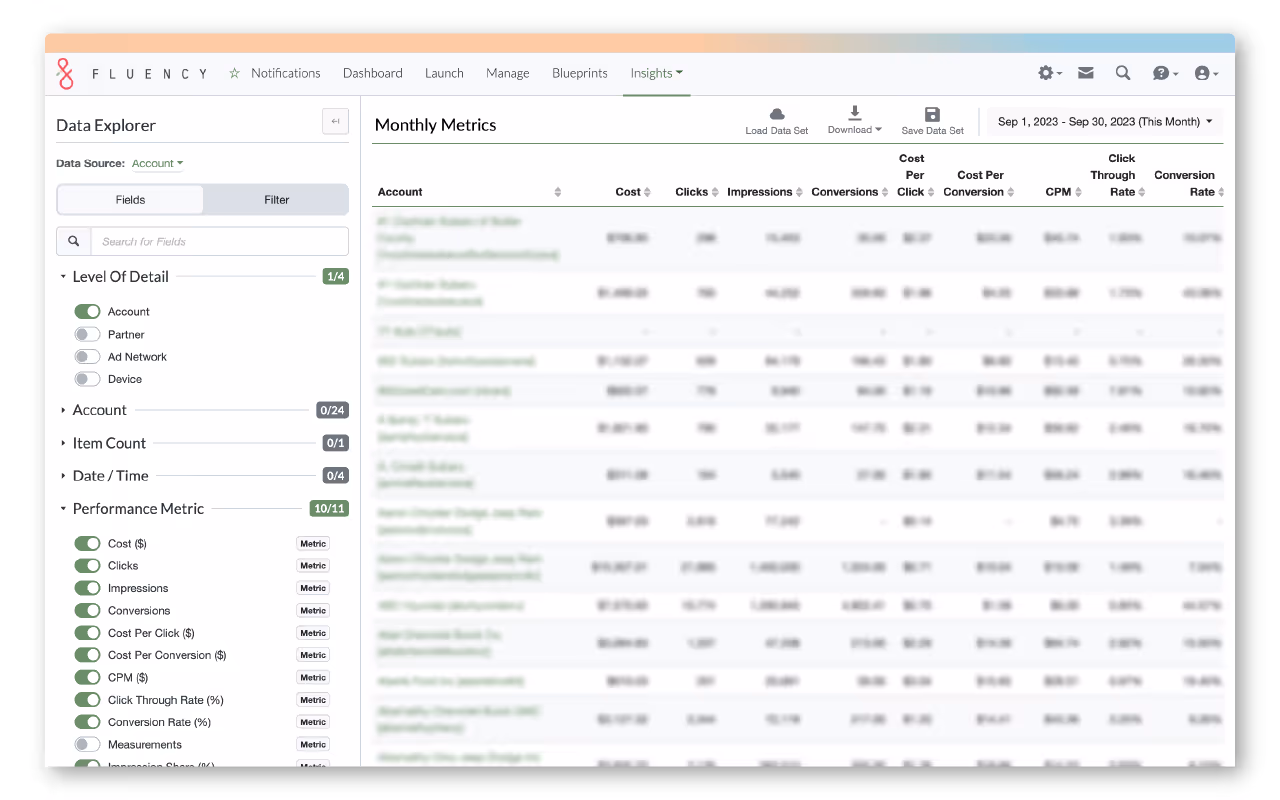Sort by the Impressions column arrows
This screenshot has width=1280, height=800.
point(800,192)
